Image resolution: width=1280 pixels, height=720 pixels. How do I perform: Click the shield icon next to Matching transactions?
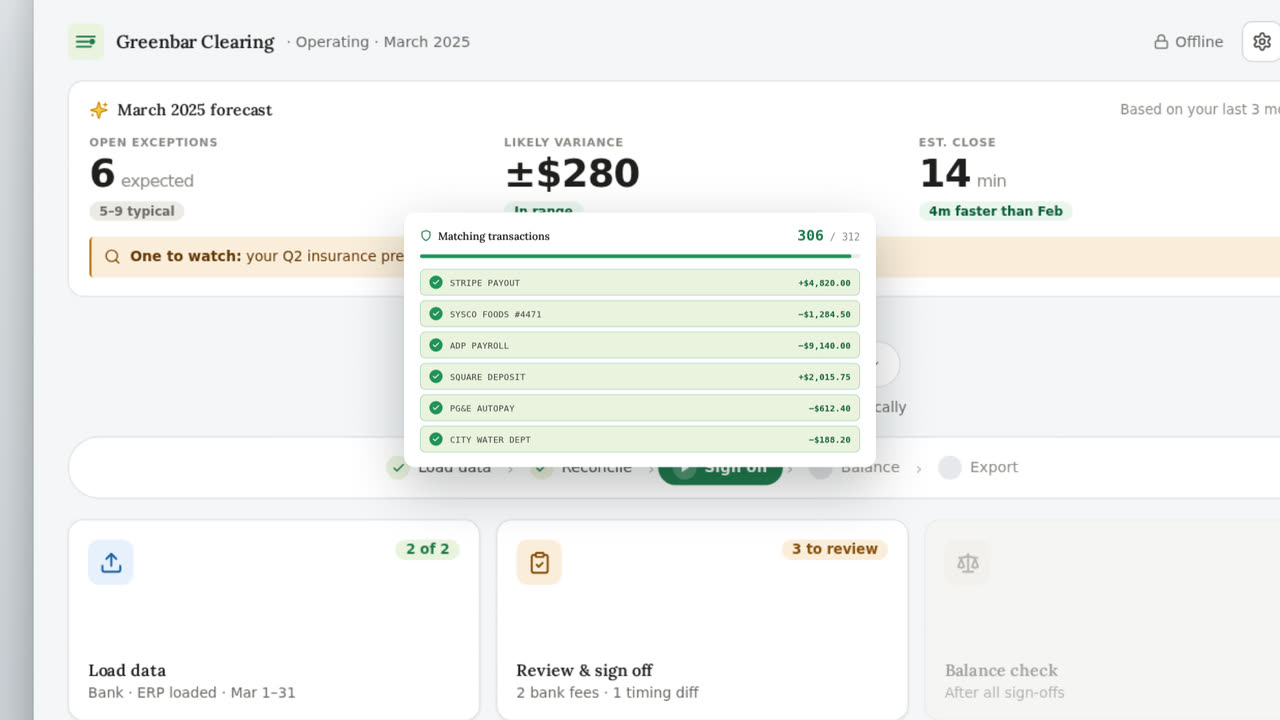(426, 236)
